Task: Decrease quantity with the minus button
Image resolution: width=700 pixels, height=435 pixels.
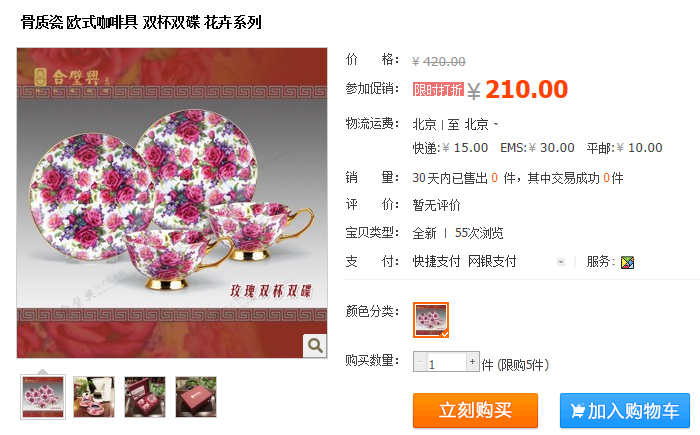Action: pos(420,362)
